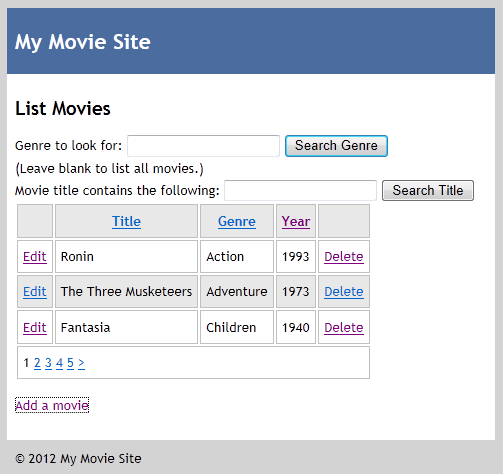Delete the Ronin movie
Image resolution: width=503 pixels, height=474 pixels.
point(344,257)
